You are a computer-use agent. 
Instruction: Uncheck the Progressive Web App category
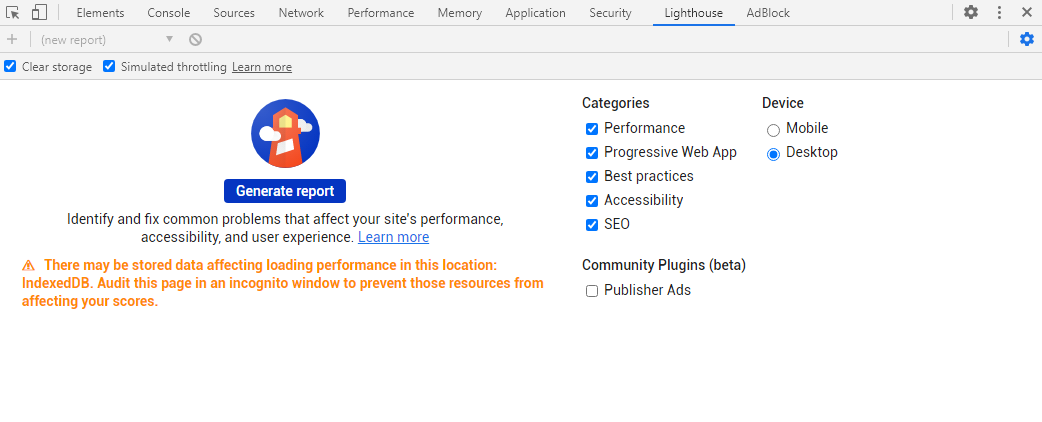[592, 153]
